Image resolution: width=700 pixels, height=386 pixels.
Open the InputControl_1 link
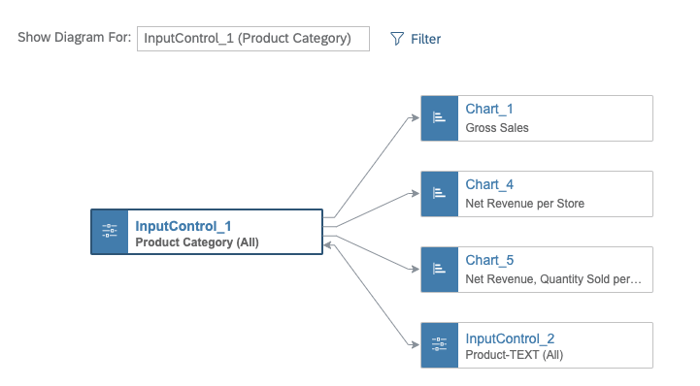coord(183,226)
